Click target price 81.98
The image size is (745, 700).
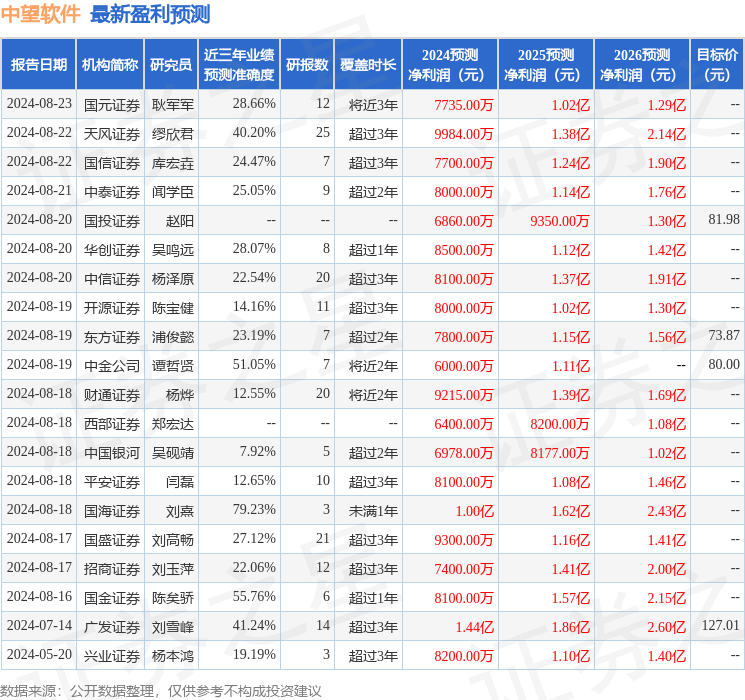tap(724, 220)
